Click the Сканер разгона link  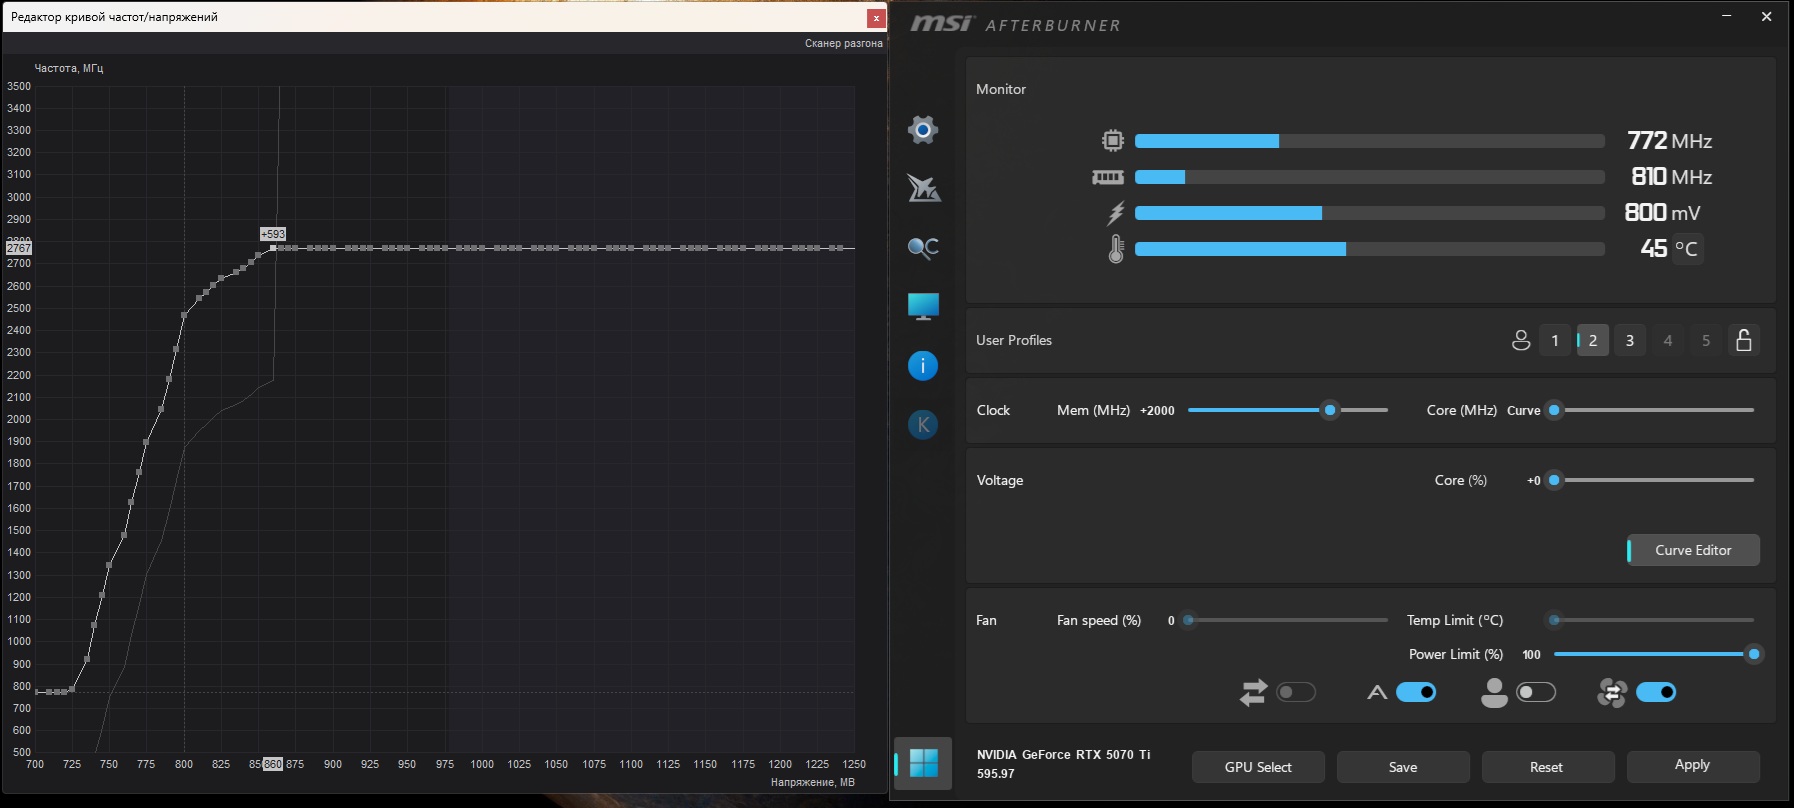coord(843,43)
